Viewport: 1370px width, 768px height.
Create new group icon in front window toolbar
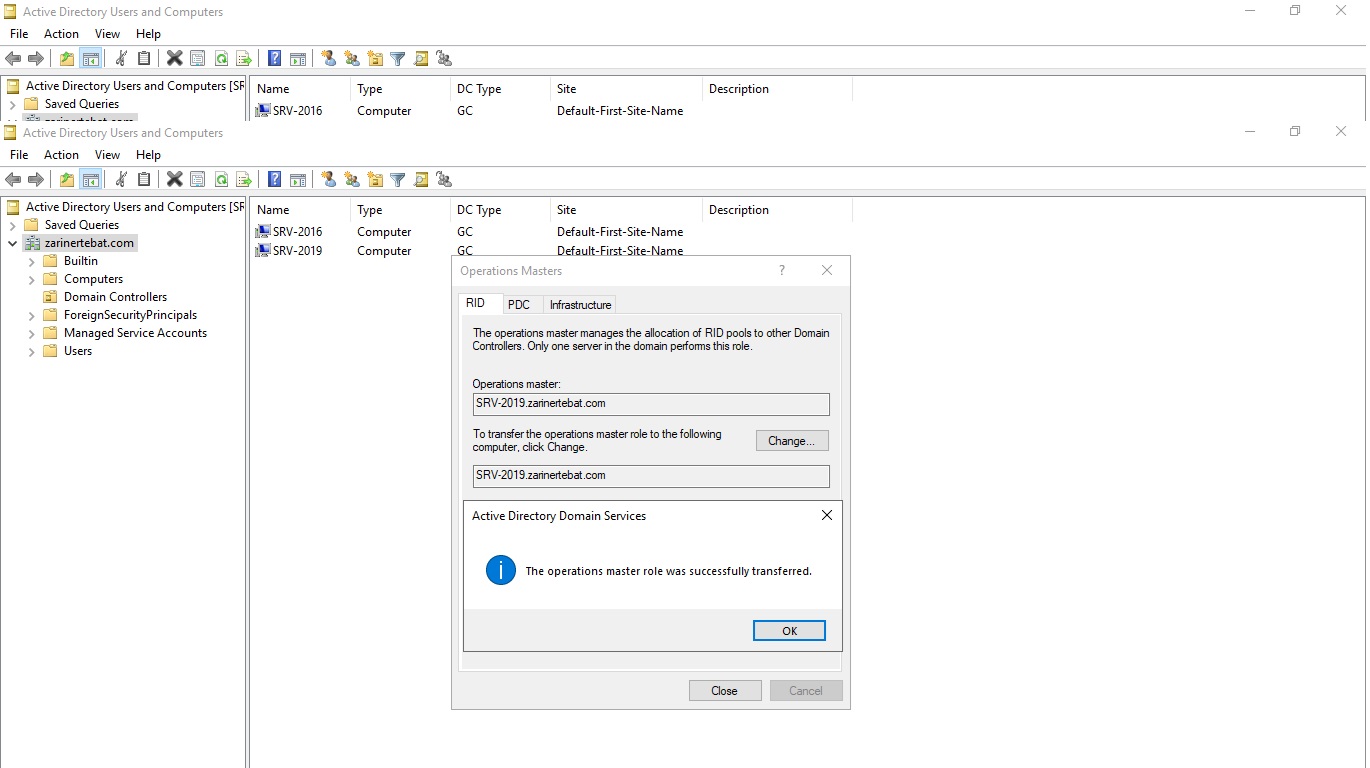pyautogui.click(x=352, y=180)
